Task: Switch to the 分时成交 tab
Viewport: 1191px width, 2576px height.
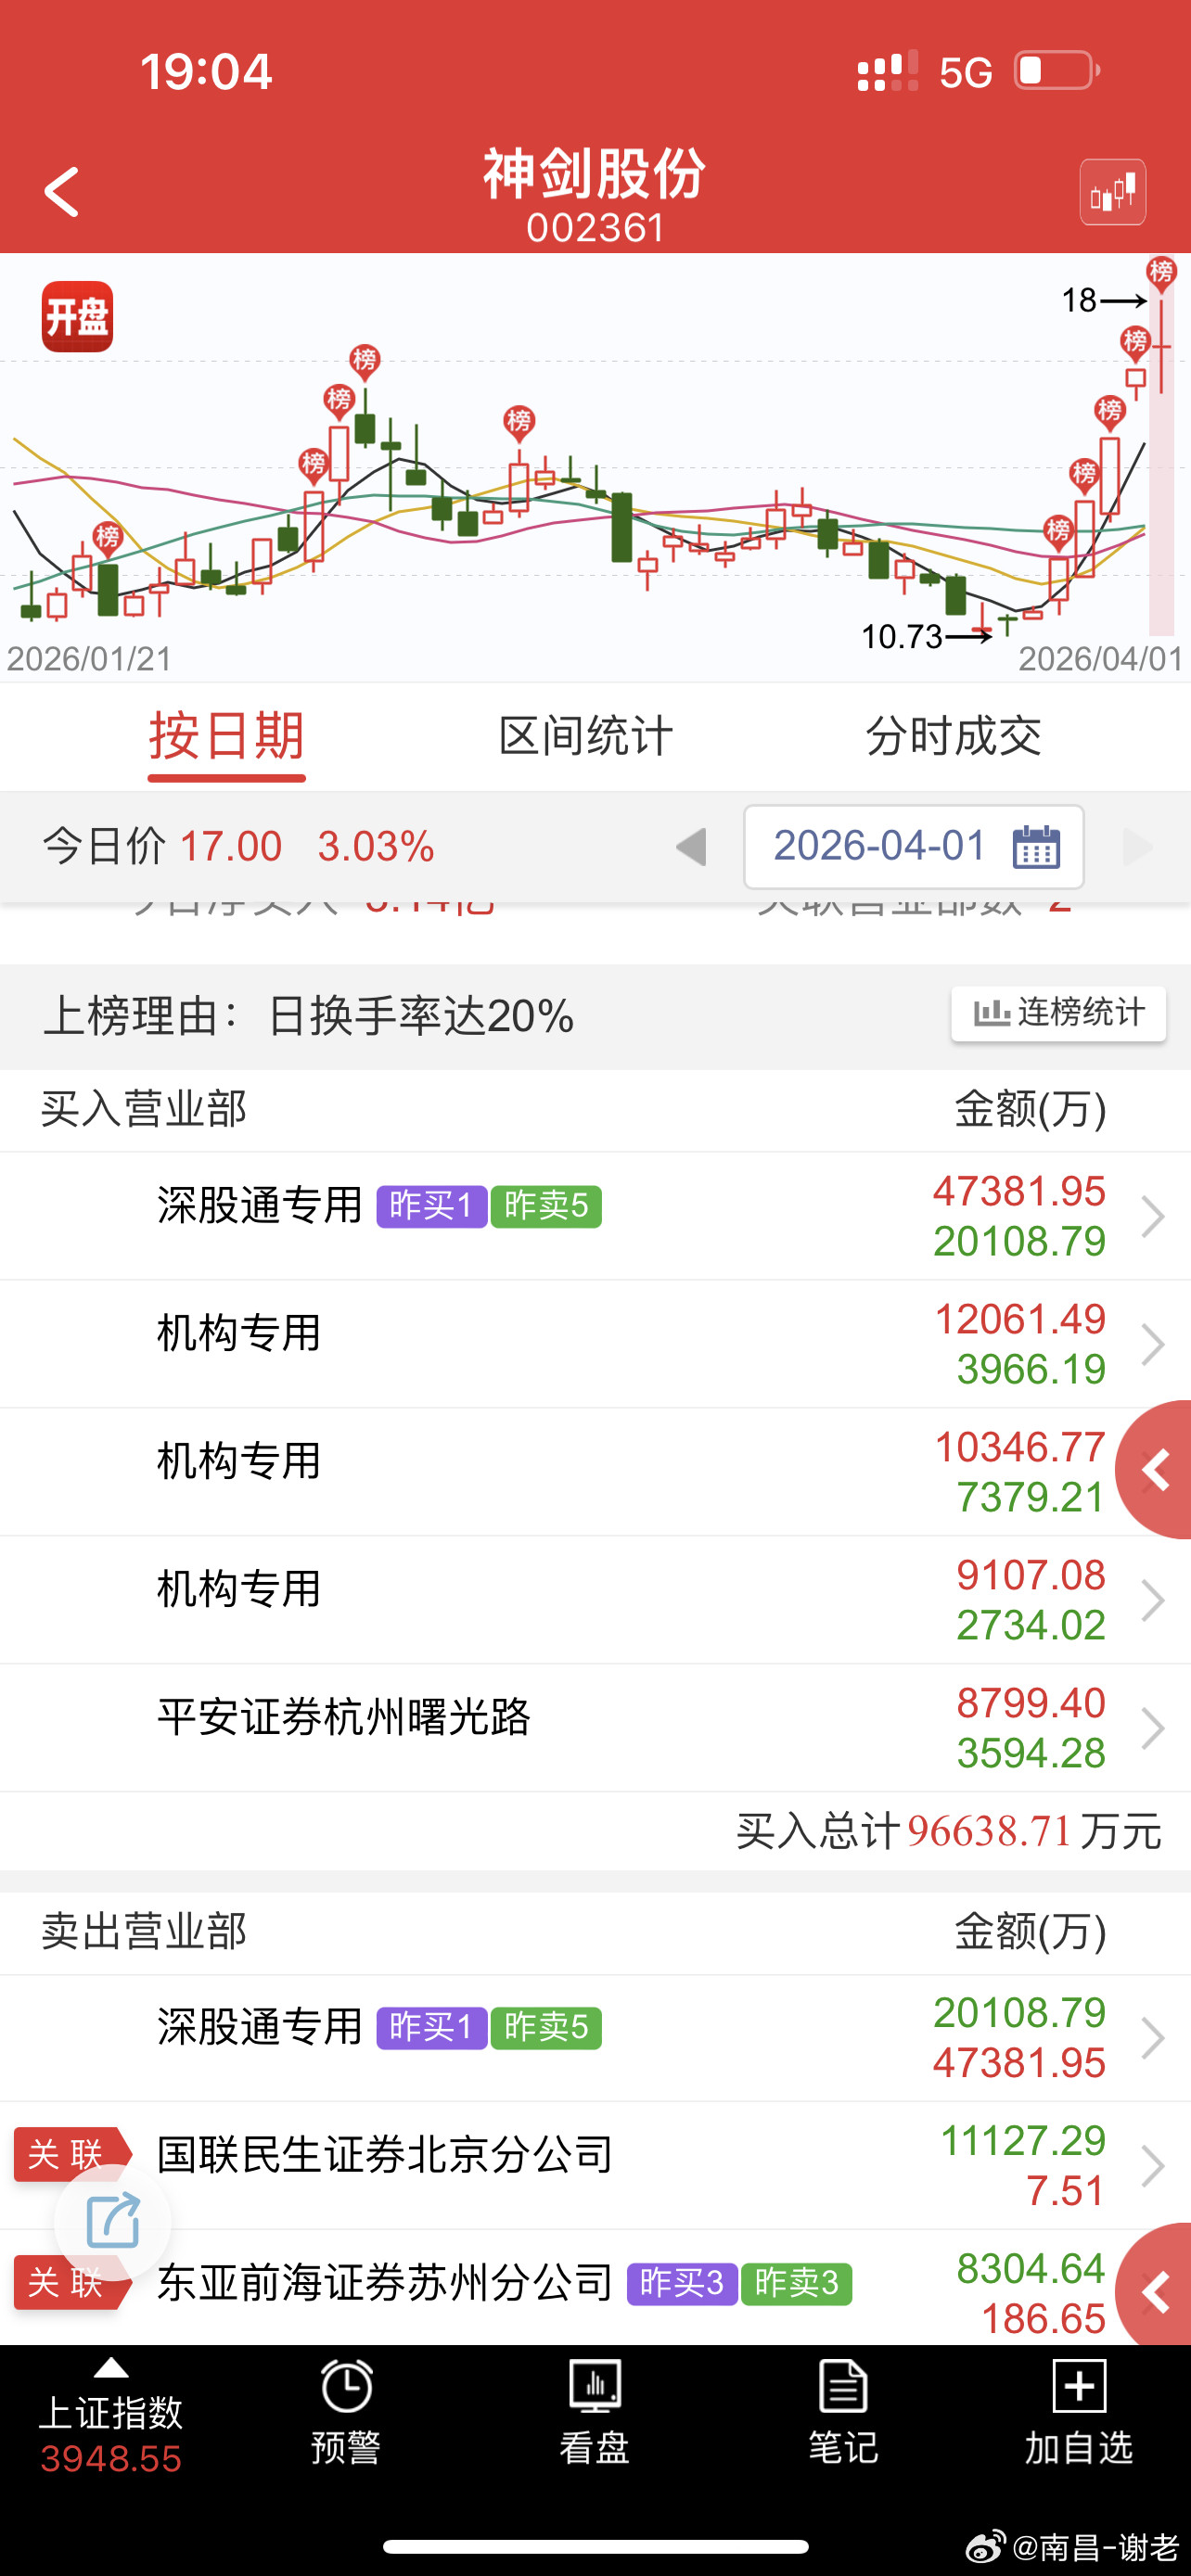Action: tap(955, 737)
